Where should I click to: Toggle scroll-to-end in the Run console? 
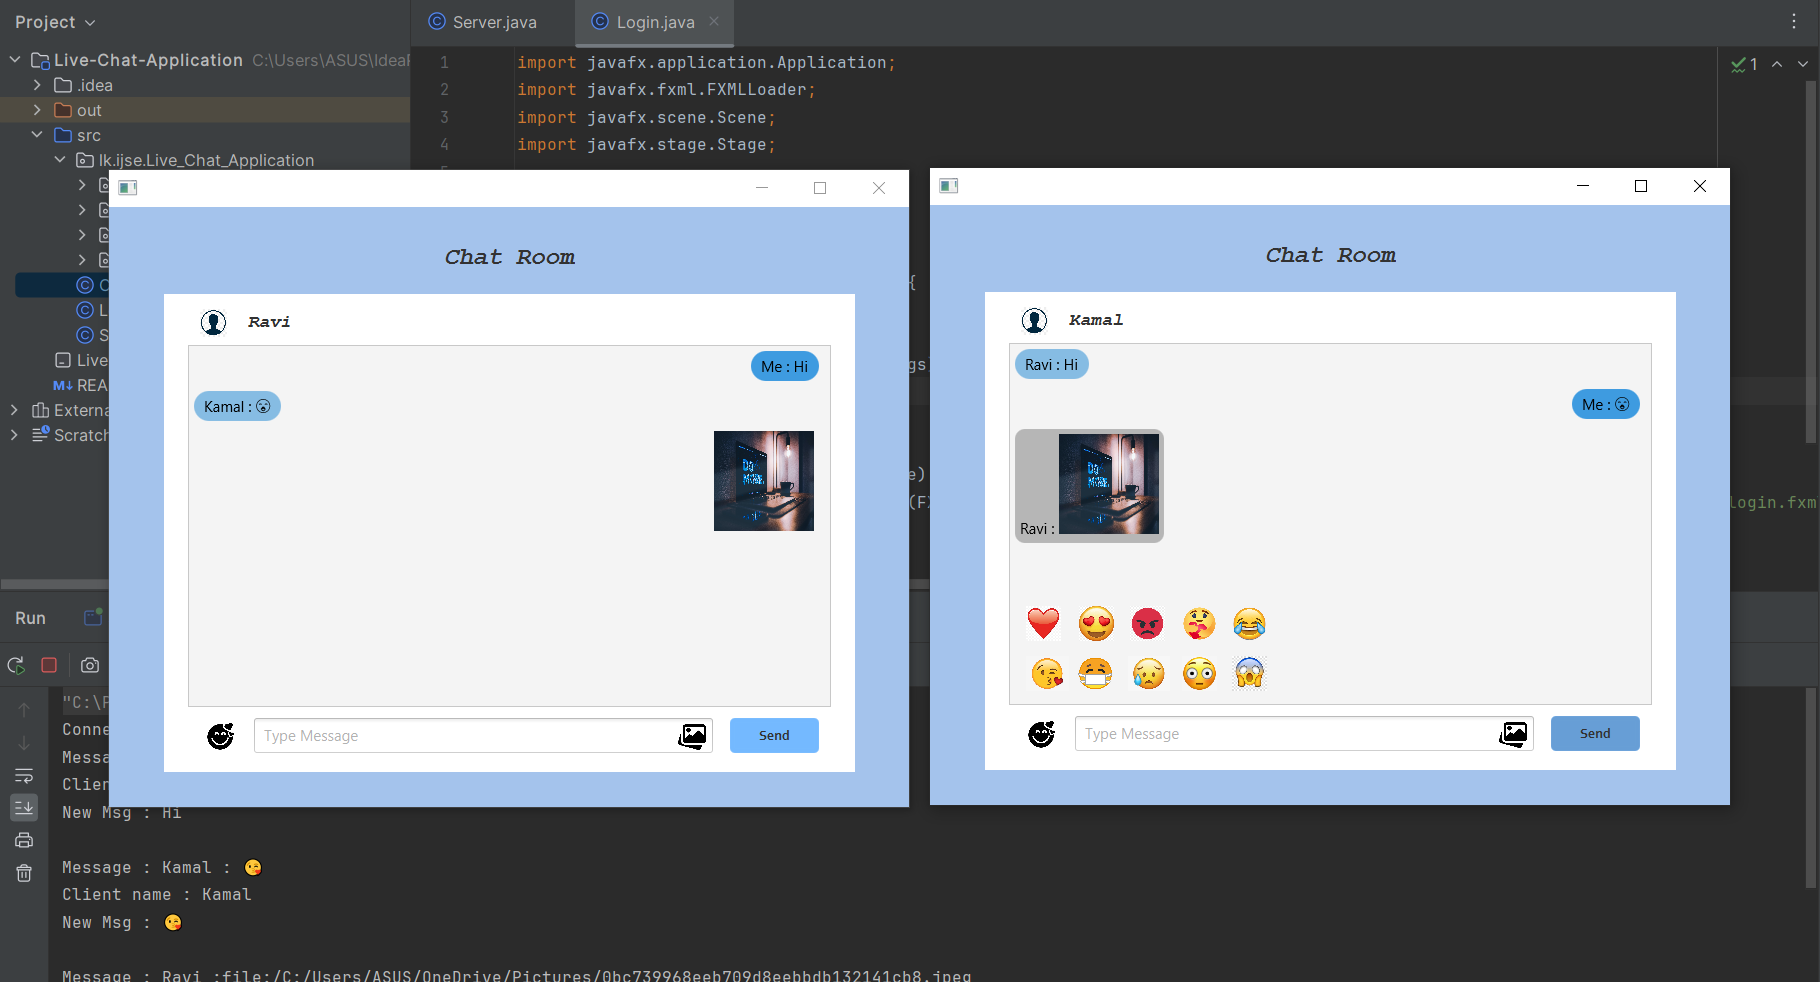pos(23,808)
